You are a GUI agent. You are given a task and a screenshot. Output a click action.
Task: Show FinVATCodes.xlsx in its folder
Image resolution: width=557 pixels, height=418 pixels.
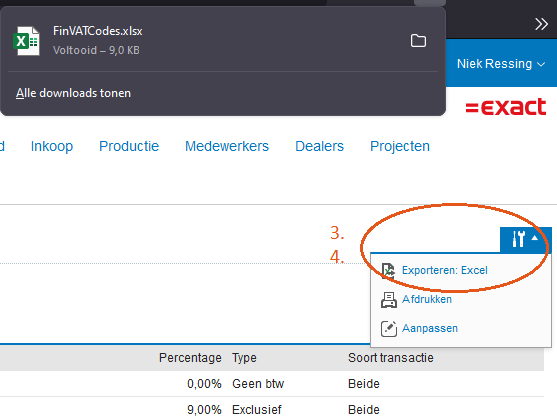click(418, 40)
